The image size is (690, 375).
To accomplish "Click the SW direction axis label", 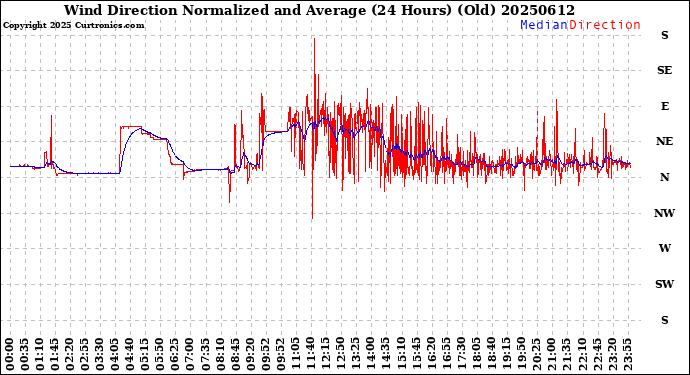I will (x=664, y=284).
